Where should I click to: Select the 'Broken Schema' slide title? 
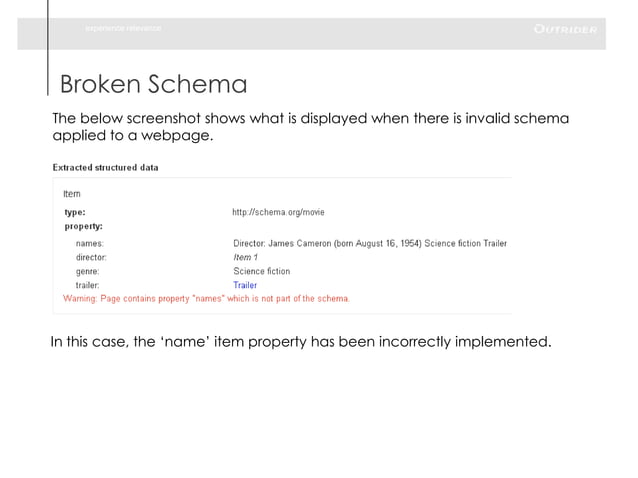[153, 82]
